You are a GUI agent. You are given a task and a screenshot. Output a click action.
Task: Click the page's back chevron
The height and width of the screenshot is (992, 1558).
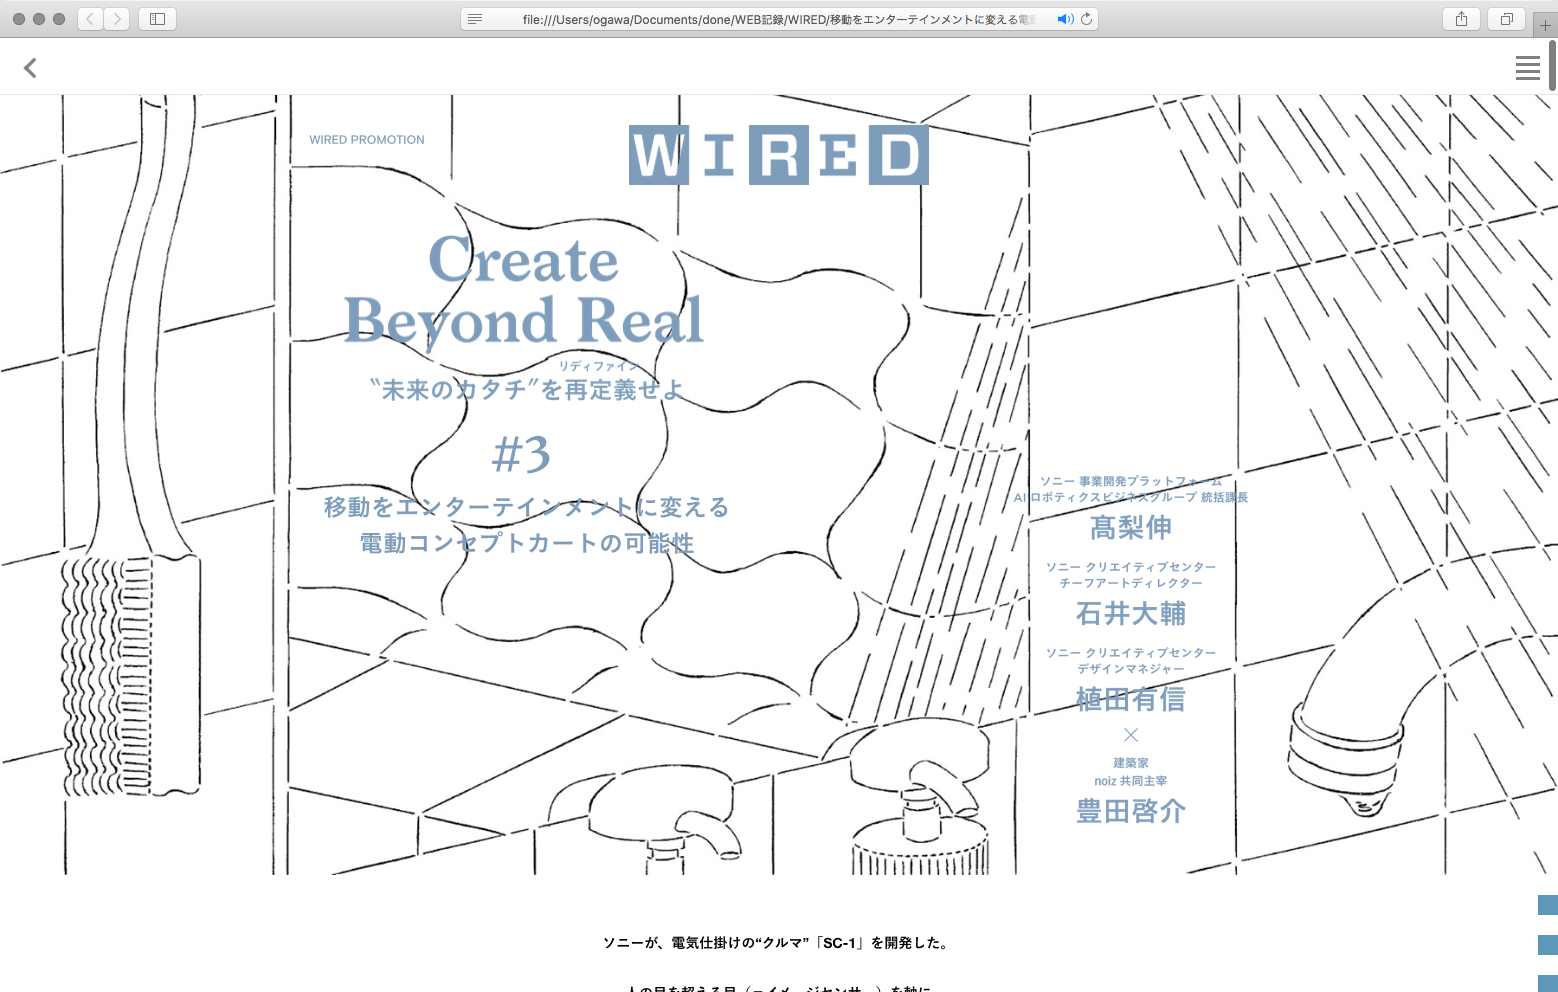[x=30, y=68]
